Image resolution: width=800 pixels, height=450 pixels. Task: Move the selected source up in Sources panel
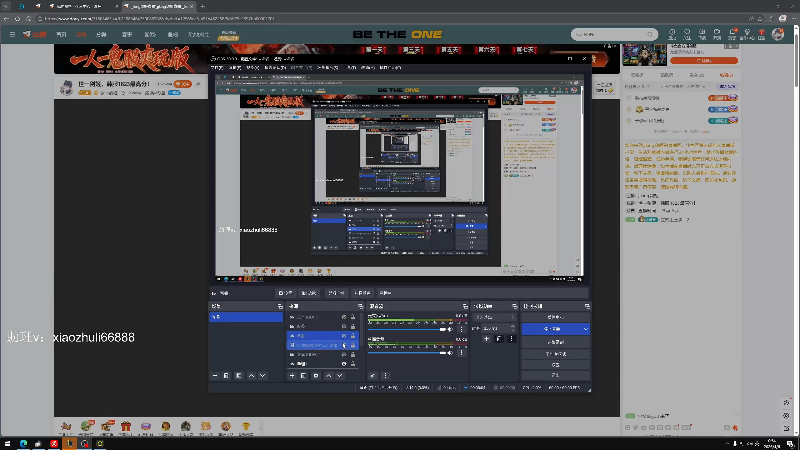(329, 376)
